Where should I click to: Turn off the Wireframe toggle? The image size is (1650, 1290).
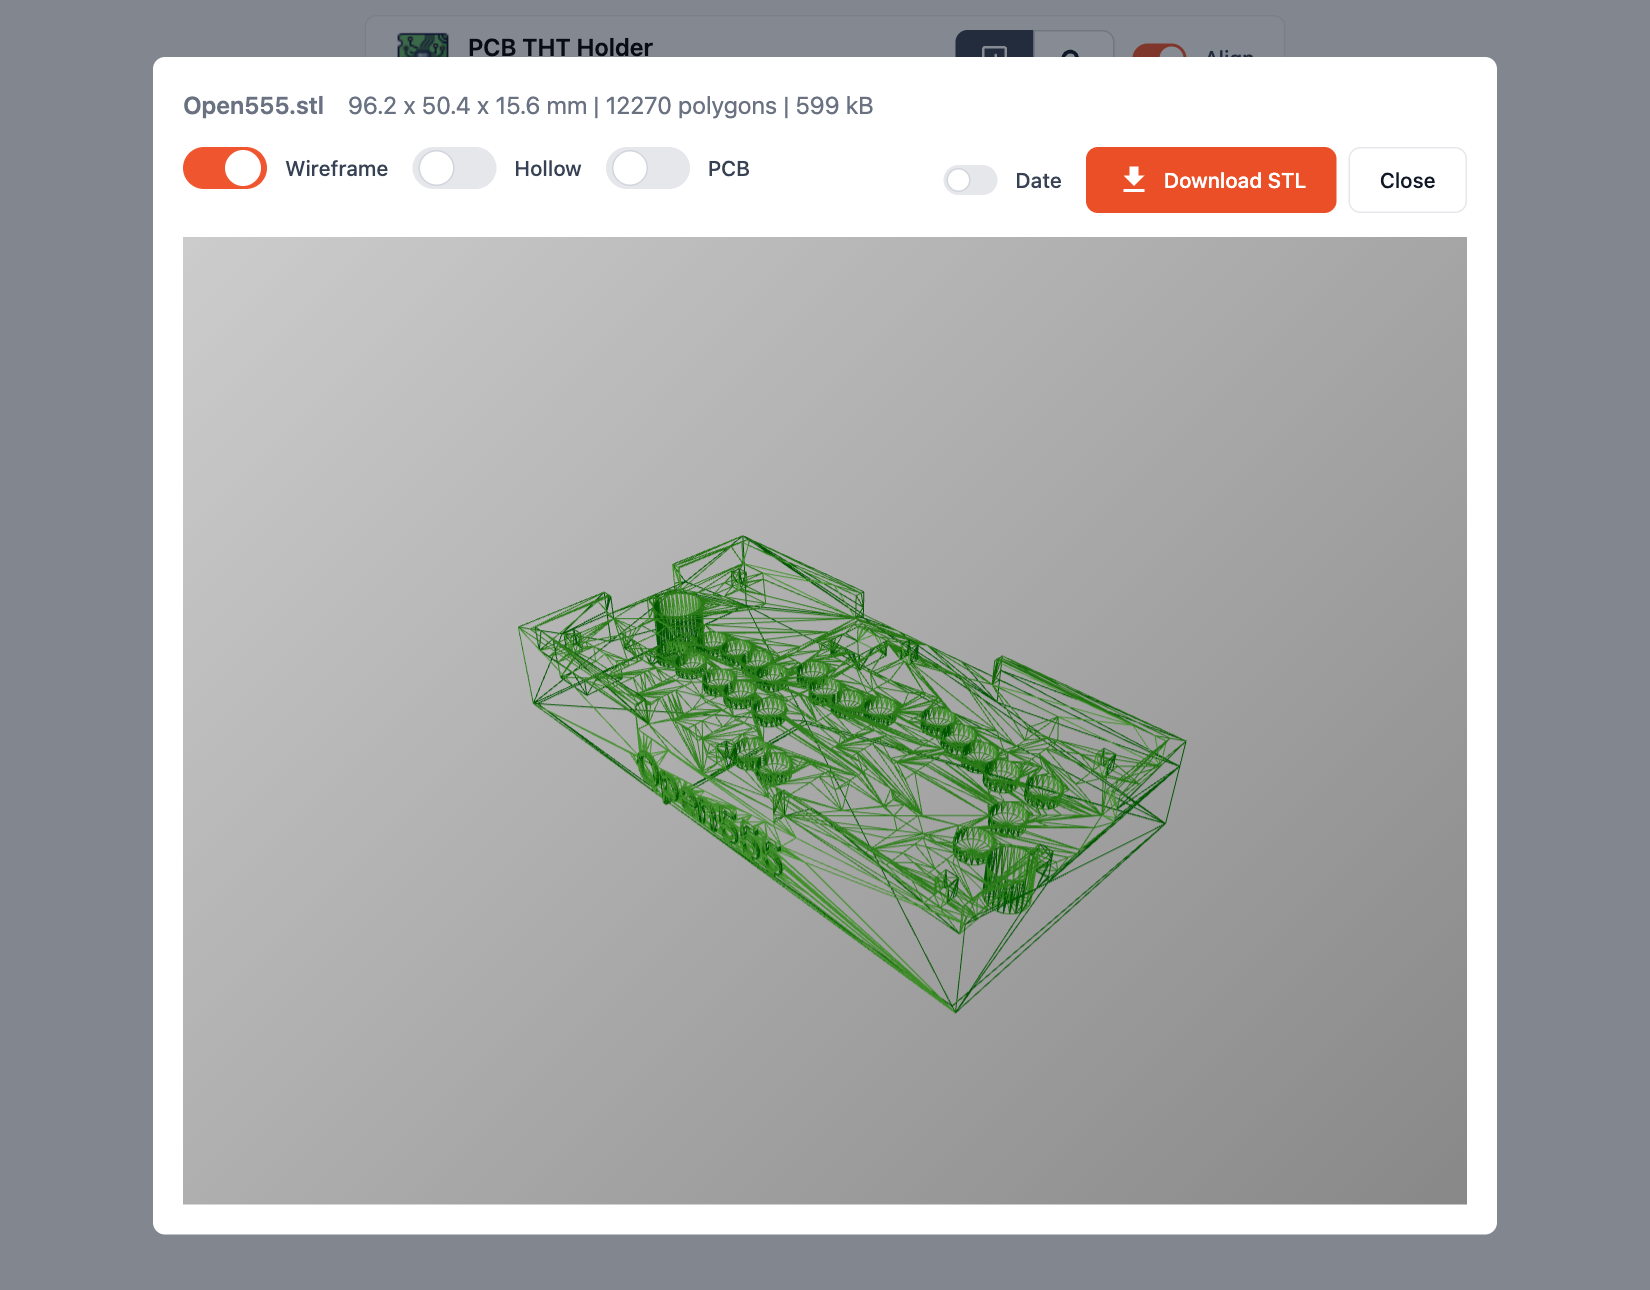[225, 168]
